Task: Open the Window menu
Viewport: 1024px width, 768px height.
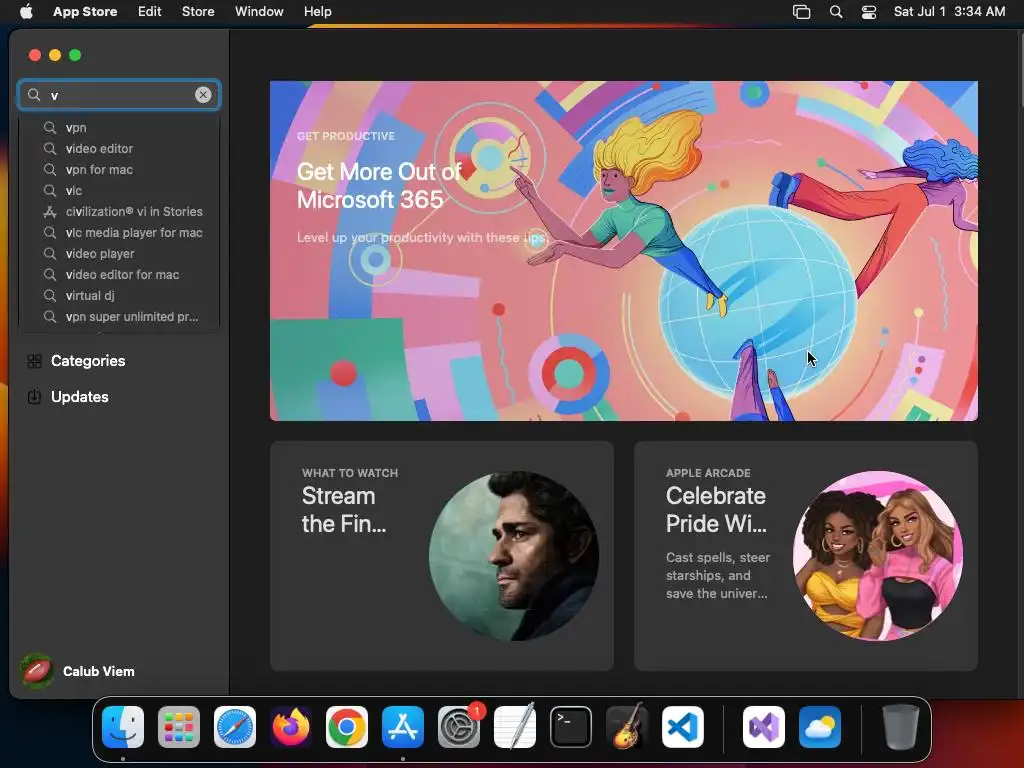Action: point(259,12)
